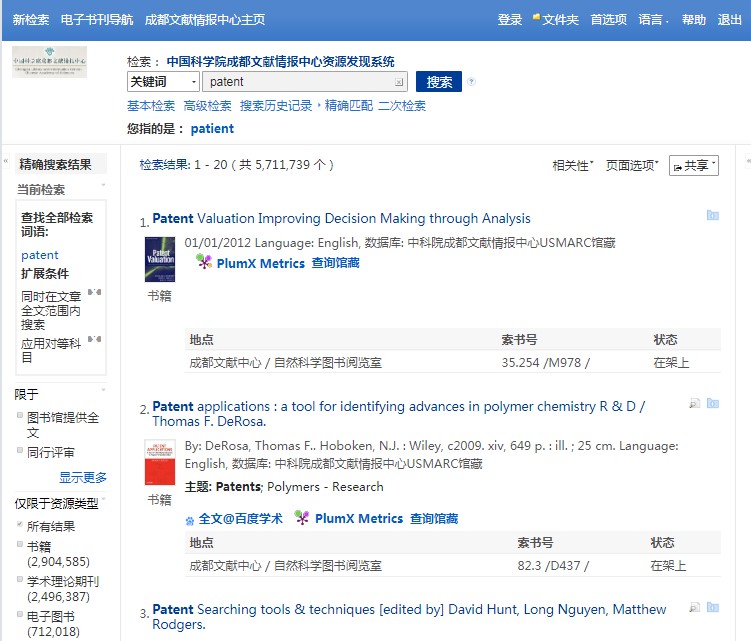Screen dimensions: 751x641
Task: Click 中国科学院成都文献情报中心资源发现系统 heading
Action: [x=281, y=62]
